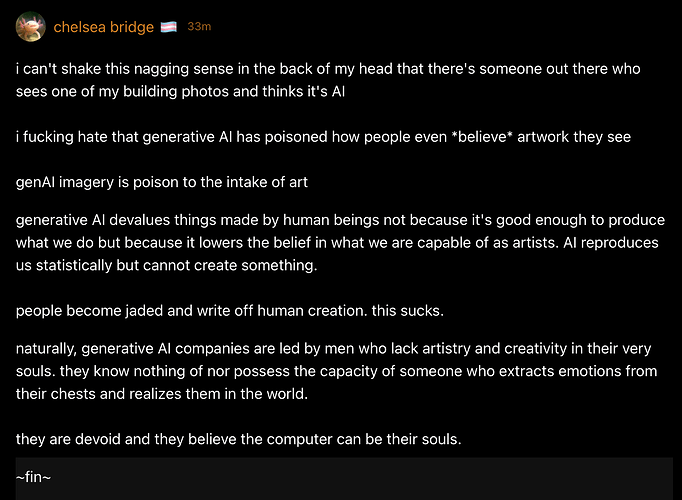Click the sentence "this sucks."

[x=408, y=311]
